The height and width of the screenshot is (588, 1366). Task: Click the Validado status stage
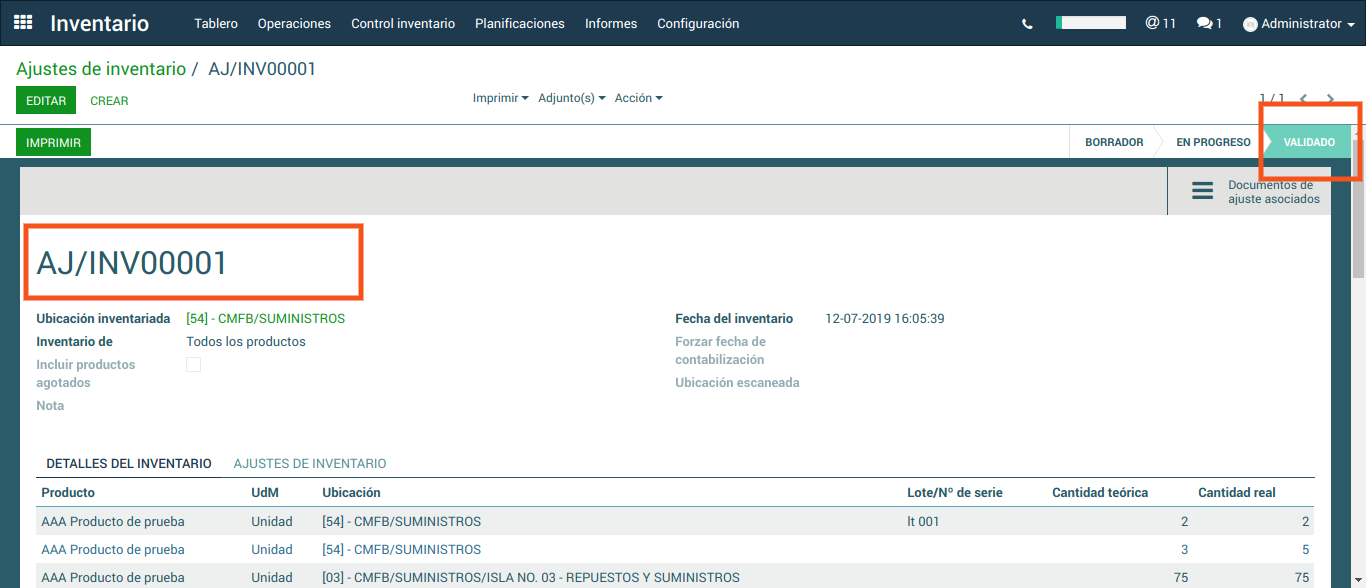point(1309,142)
